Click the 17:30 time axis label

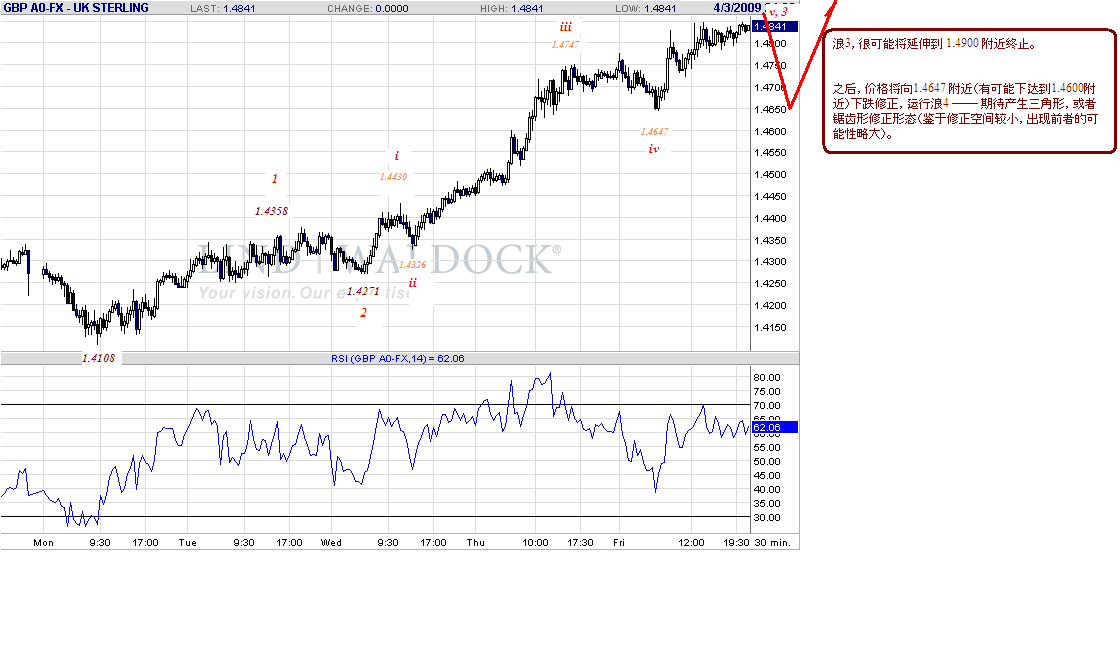click(580, 543)
